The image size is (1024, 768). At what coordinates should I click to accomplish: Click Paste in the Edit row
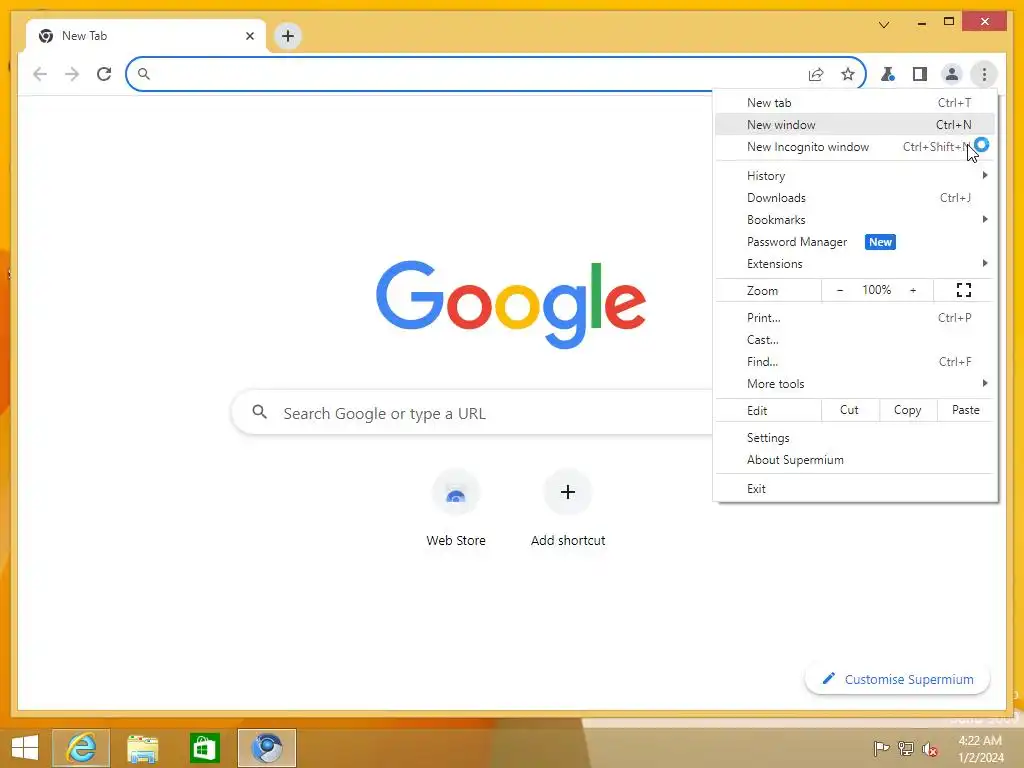pos(965,410)
